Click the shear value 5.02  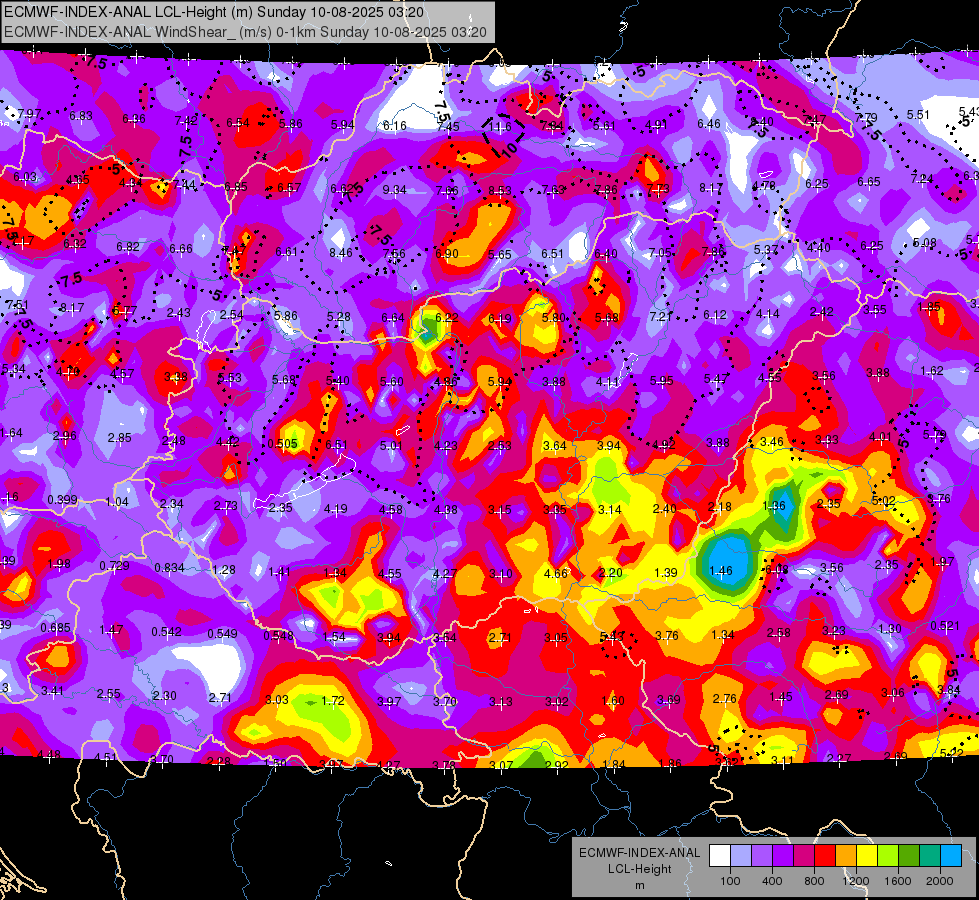pyautogui.click(x=883, y=501)
